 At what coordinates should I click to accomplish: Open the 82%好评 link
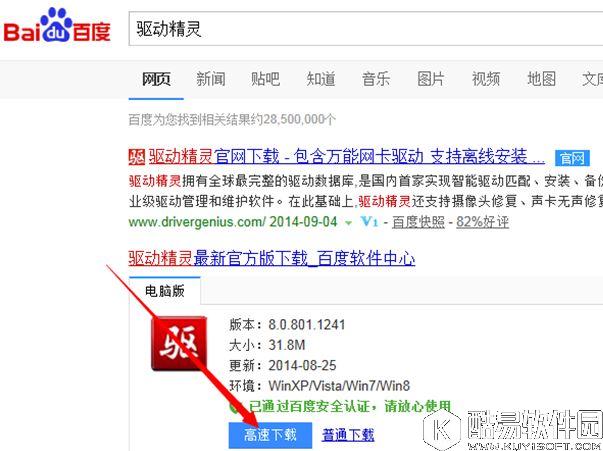(x=482, y=222)
